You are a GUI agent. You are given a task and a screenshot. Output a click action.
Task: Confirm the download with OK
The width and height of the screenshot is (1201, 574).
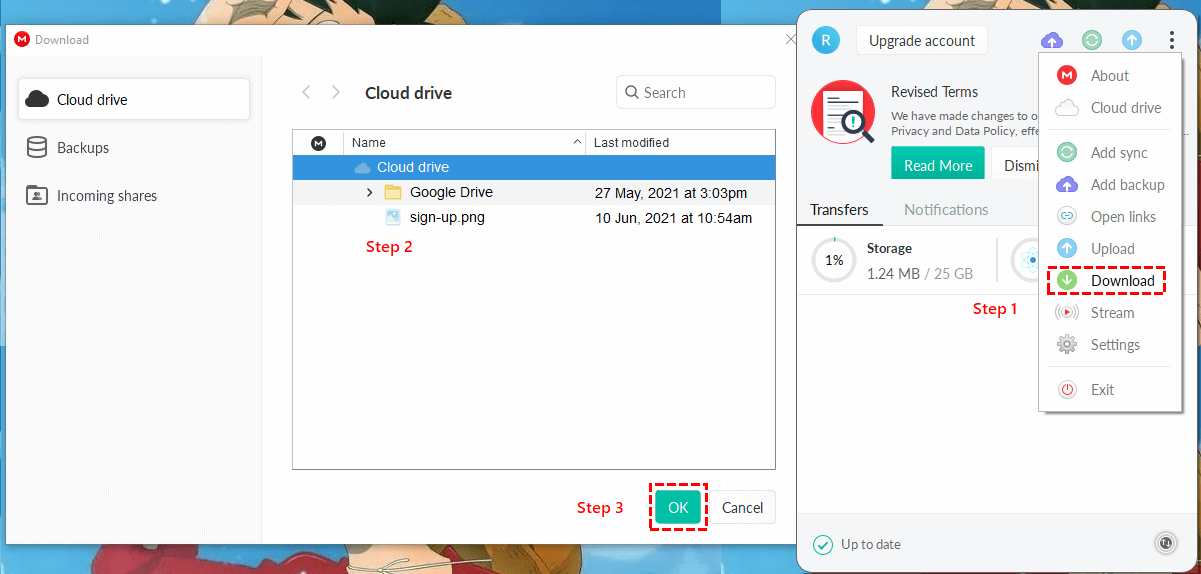678,507
